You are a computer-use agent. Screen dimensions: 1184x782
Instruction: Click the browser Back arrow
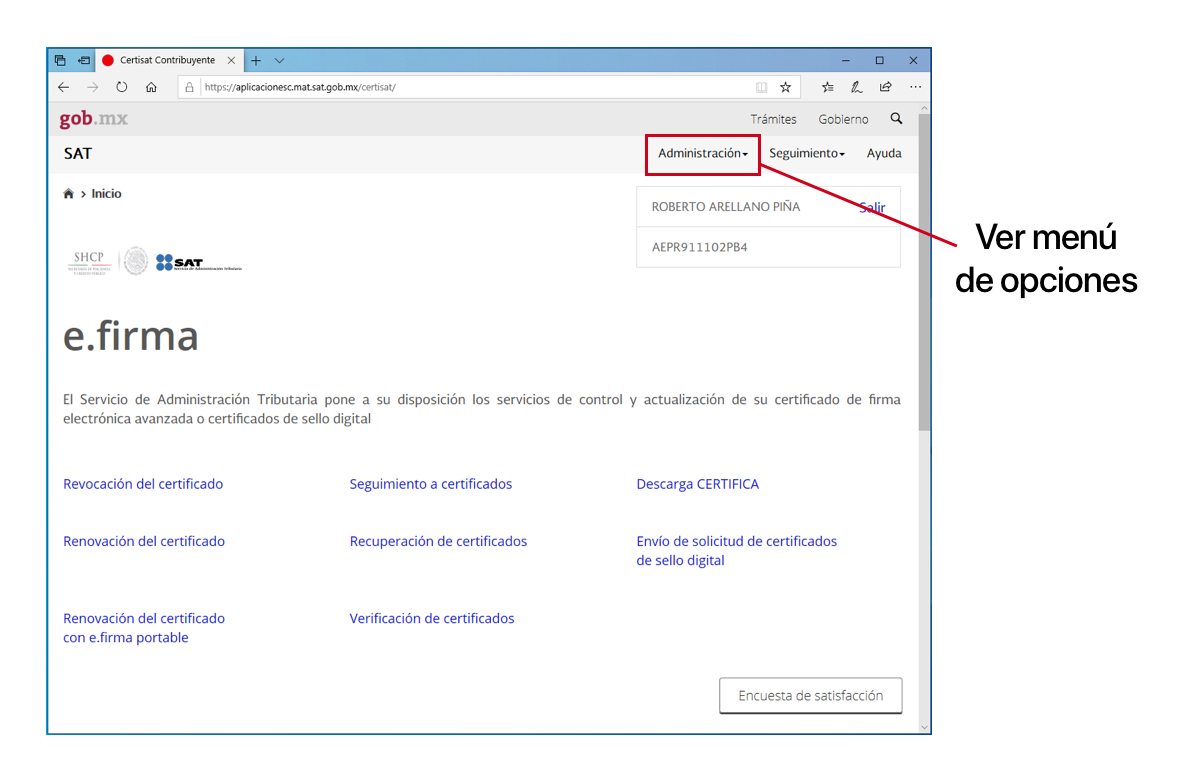click(63, 88)
